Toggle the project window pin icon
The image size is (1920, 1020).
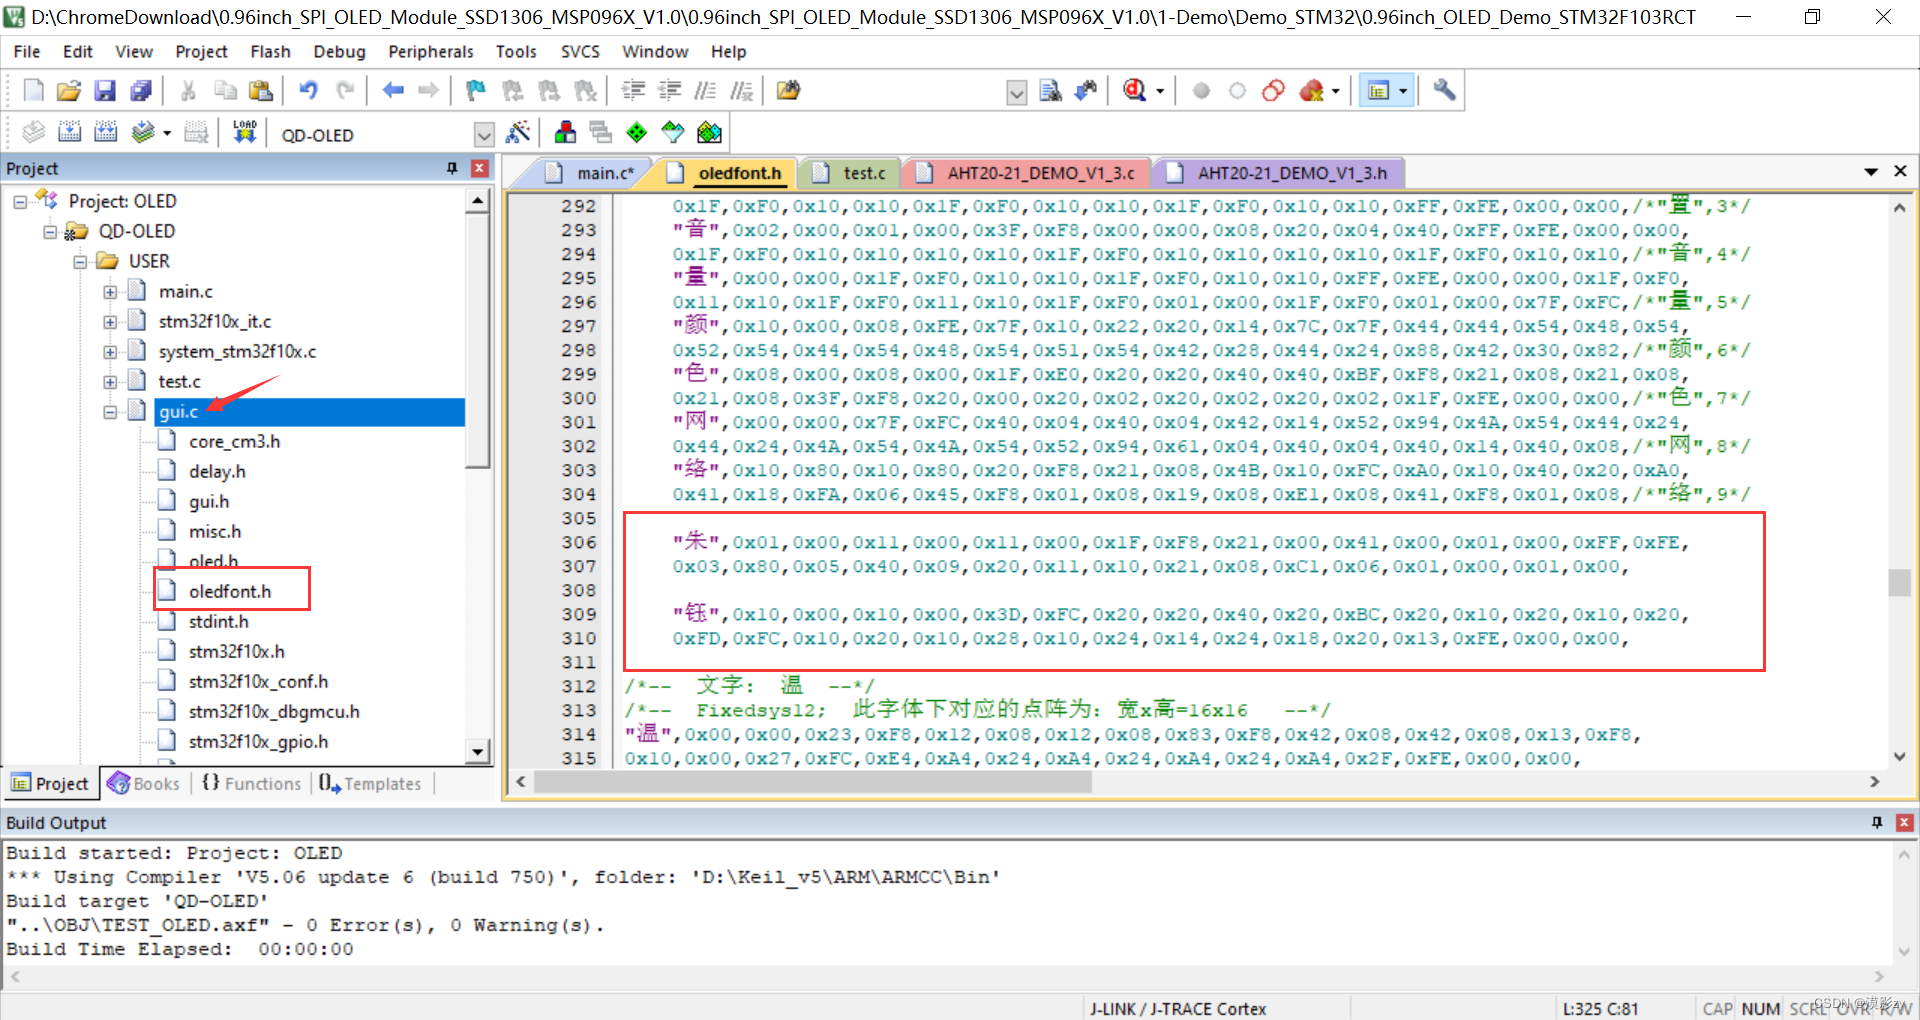click(x=452, y=168)
